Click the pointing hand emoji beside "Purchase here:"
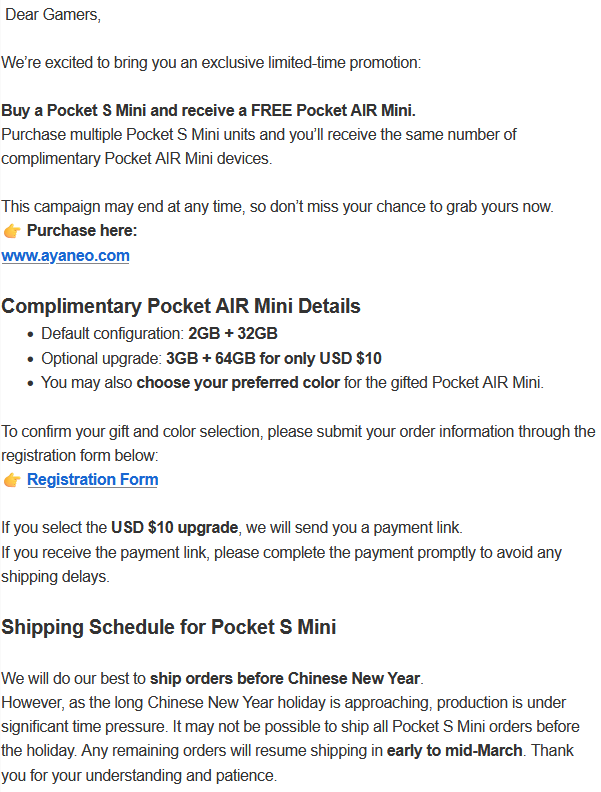 click(x=12, y=231)
